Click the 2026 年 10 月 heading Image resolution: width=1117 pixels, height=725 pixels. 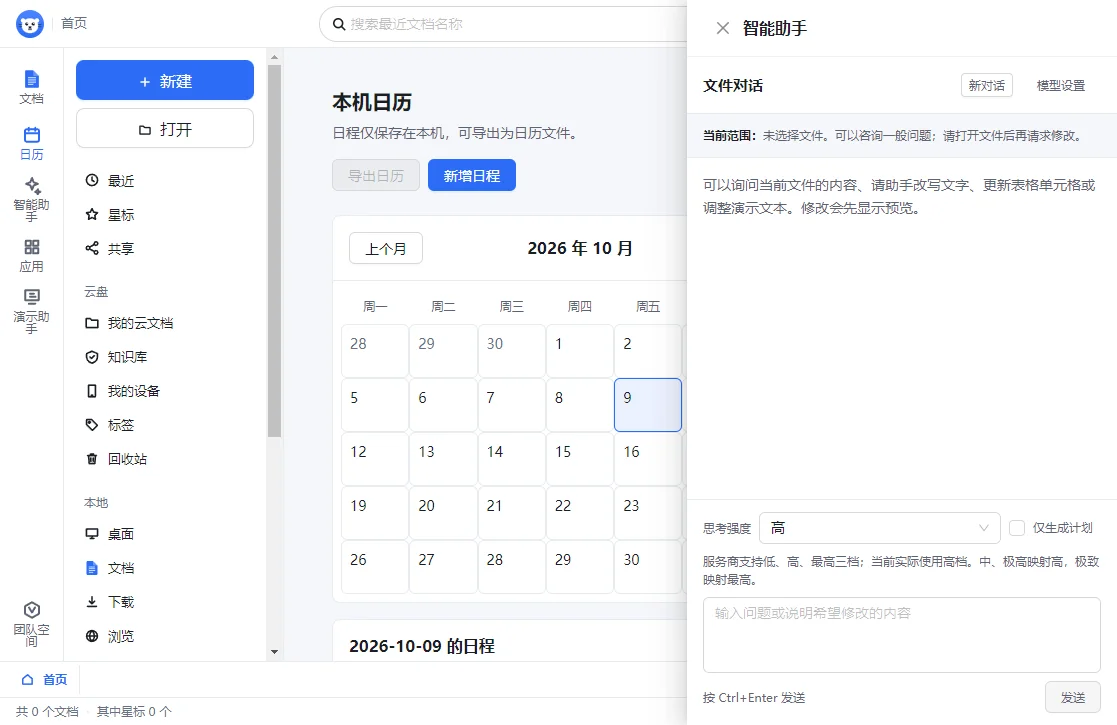click(580, 249)
